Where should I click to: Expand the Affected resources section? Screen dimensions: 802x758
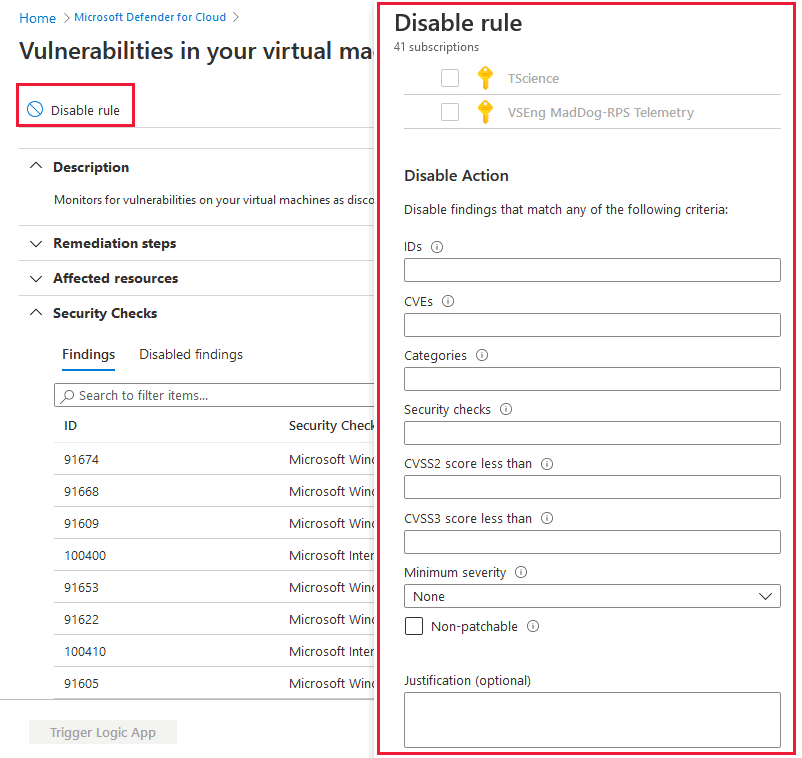tap(116, 278)
